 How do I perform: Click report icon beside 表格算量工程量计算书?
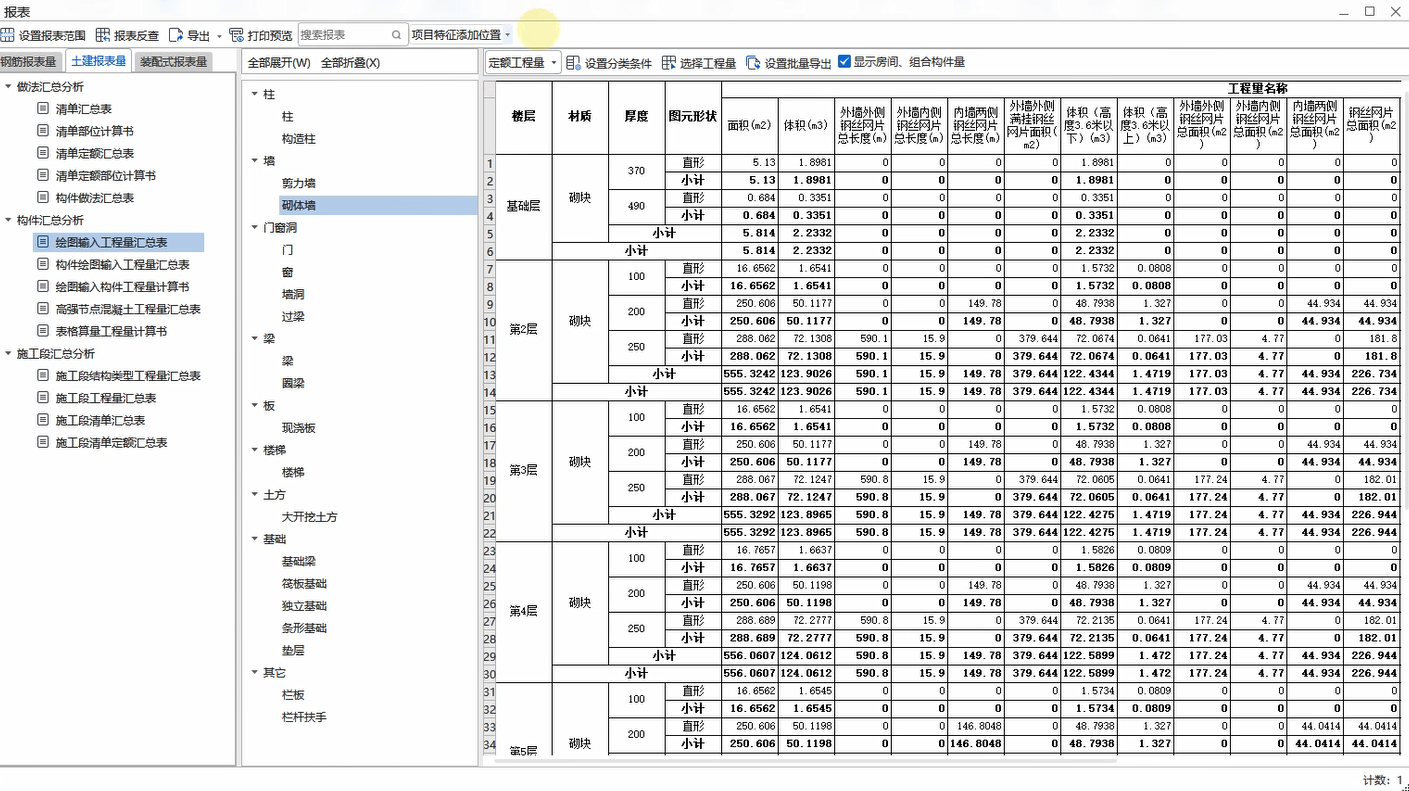(x=43, y=331)
